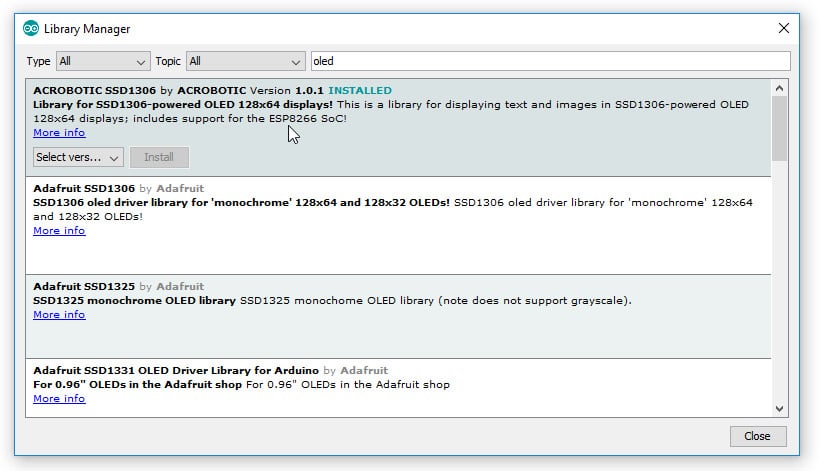
Task: Click the scrollbar down arrow
Action: click(779, 408)
